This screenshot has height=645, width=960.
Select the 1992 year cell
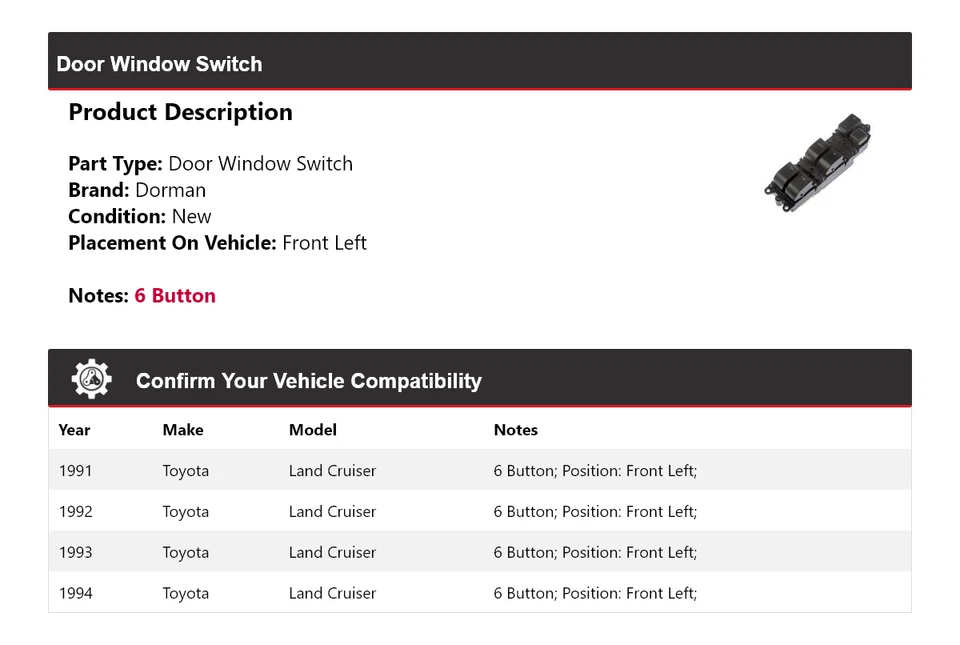(75, 512)
